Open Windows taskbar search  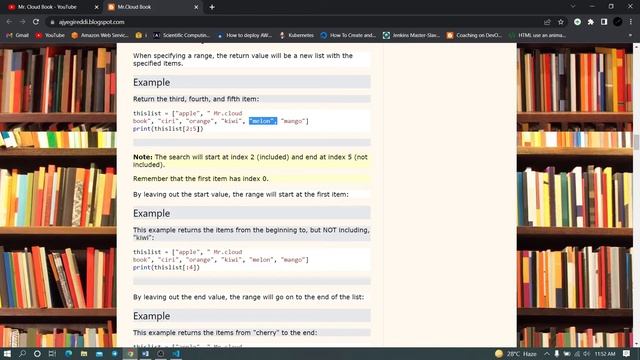click(22, 353)
